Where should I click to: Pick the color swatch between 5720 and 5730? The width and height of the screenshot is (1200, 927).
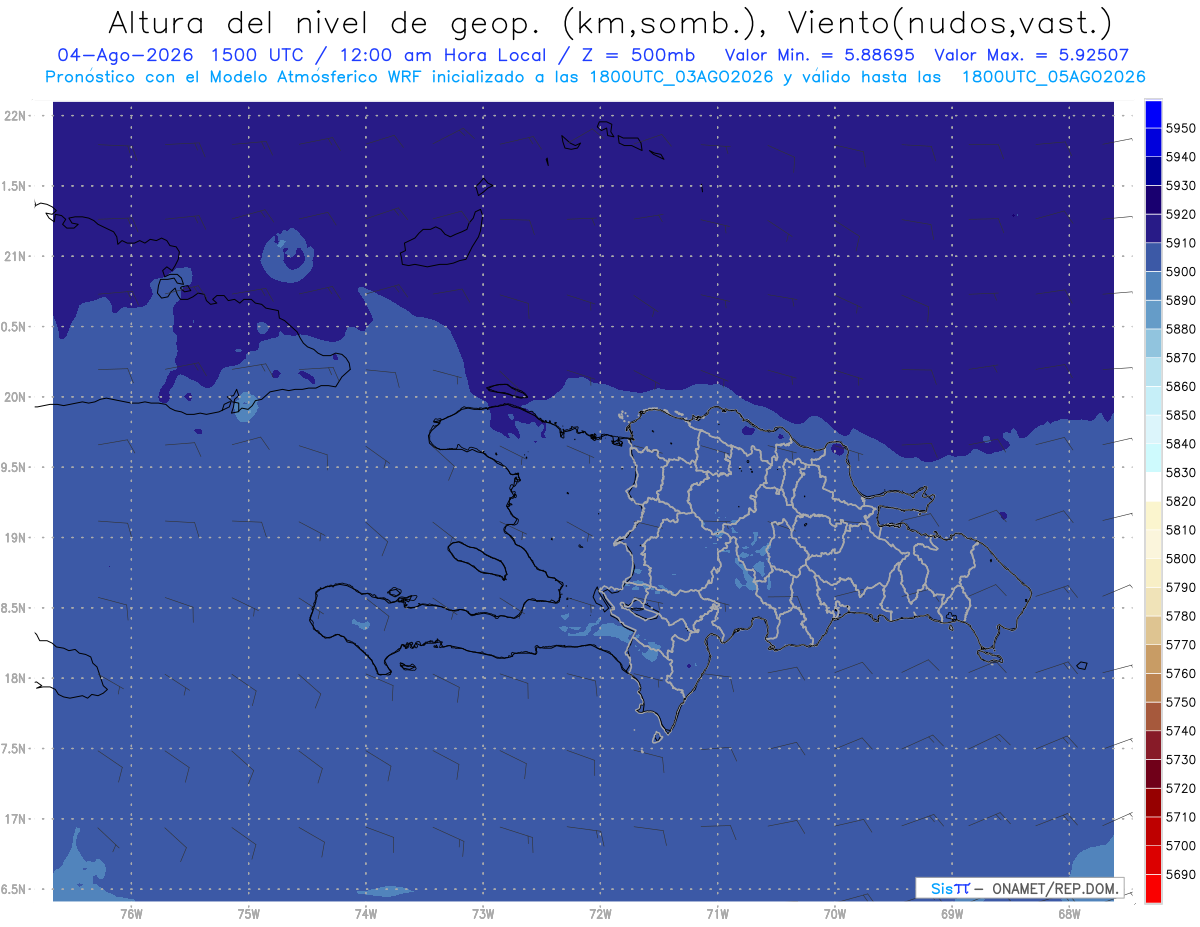click(x=1152, y=774)
